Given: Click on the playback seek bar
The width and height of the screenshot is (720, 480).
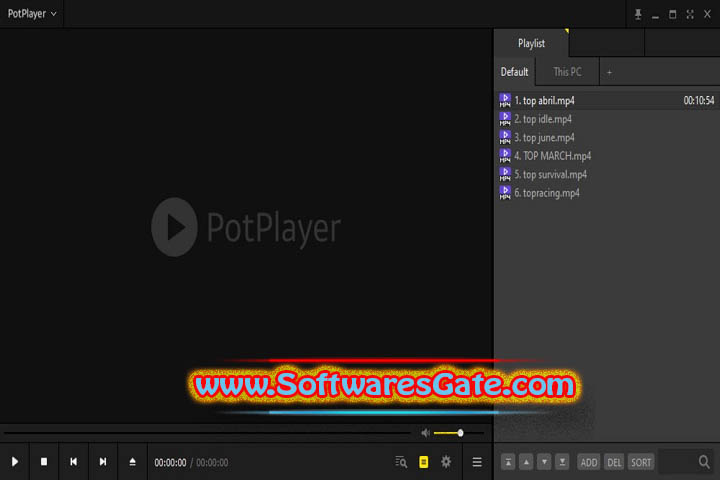Looking at the screenshot, I should pyautogui.click(x=207, y=433).
